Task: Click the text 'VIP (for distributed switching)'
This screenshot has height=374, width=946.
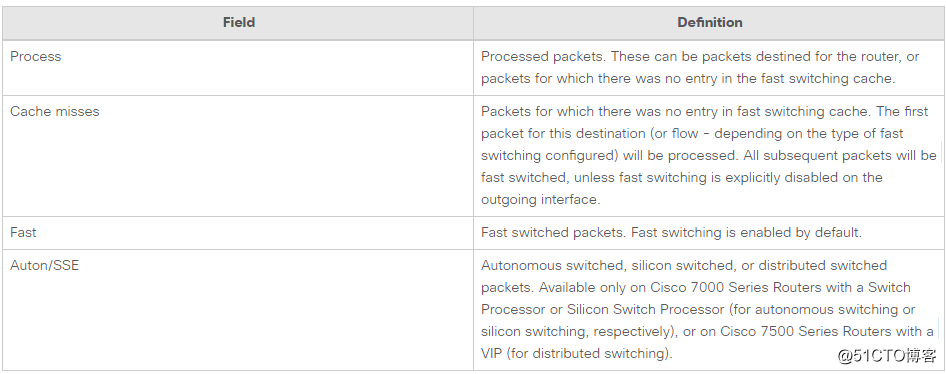Action: [x=576, y=353]
